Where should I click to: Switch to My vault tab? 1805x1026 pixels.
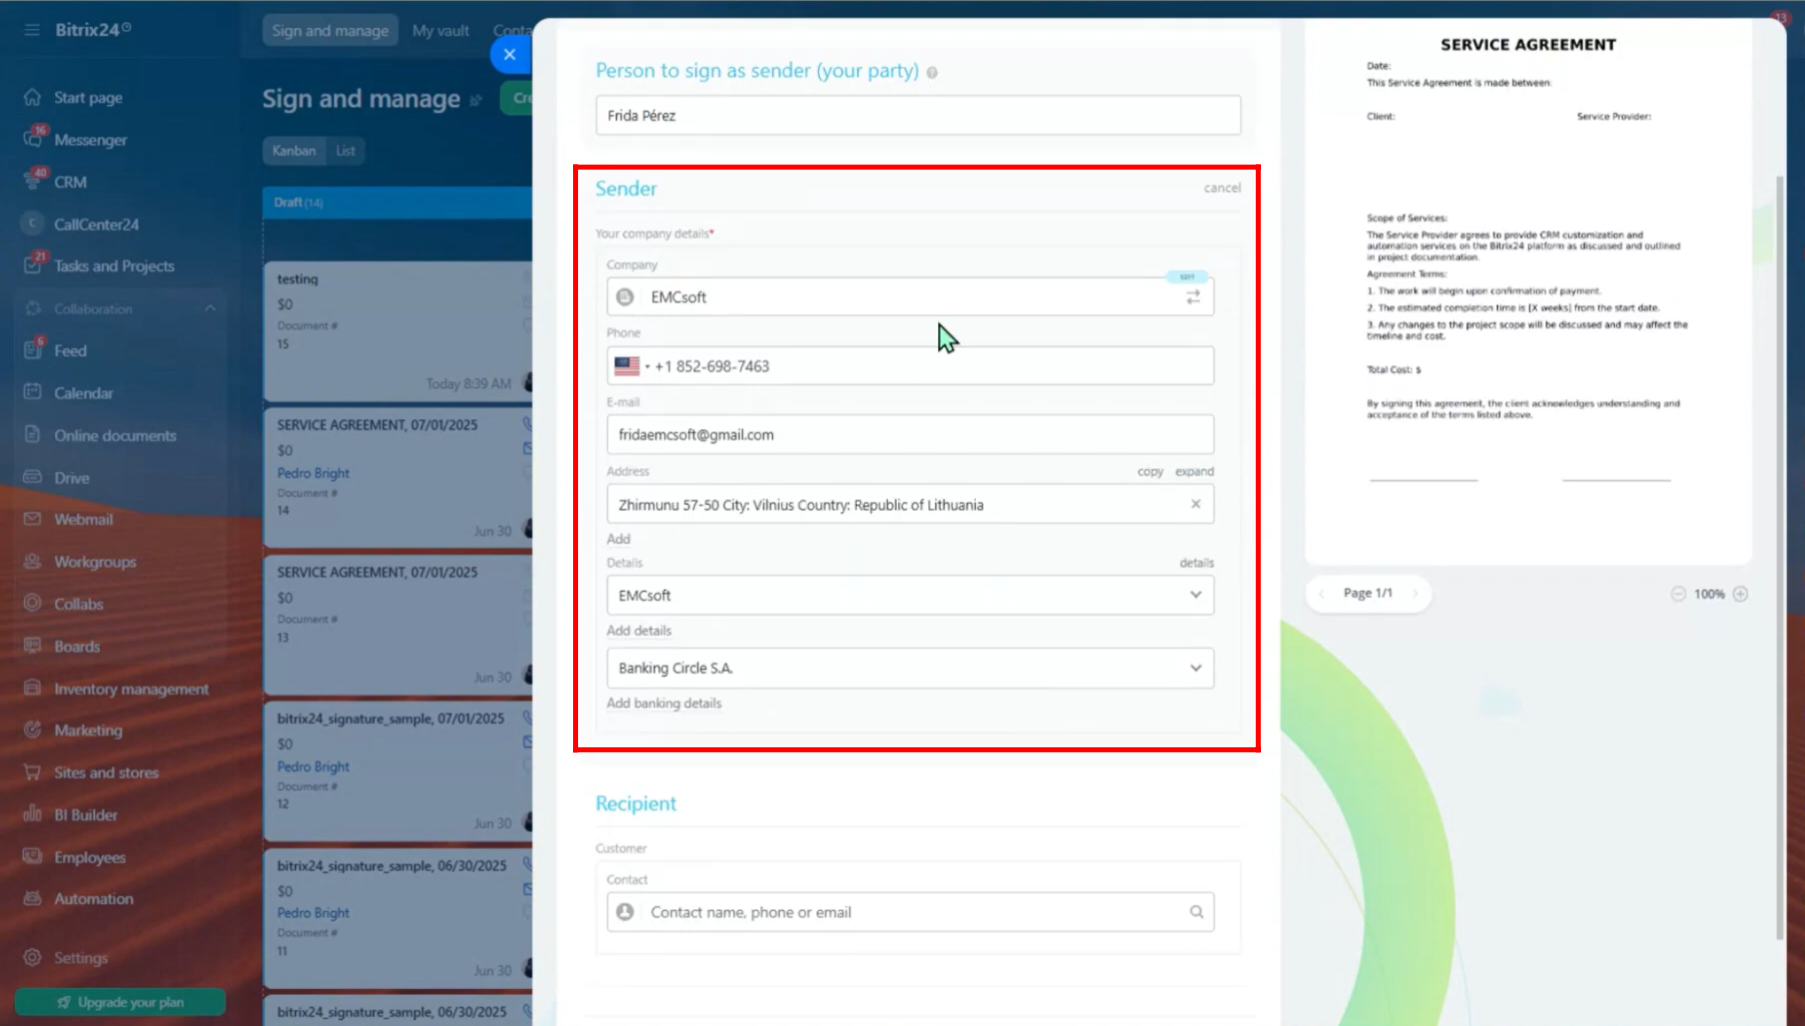[440, 30]
